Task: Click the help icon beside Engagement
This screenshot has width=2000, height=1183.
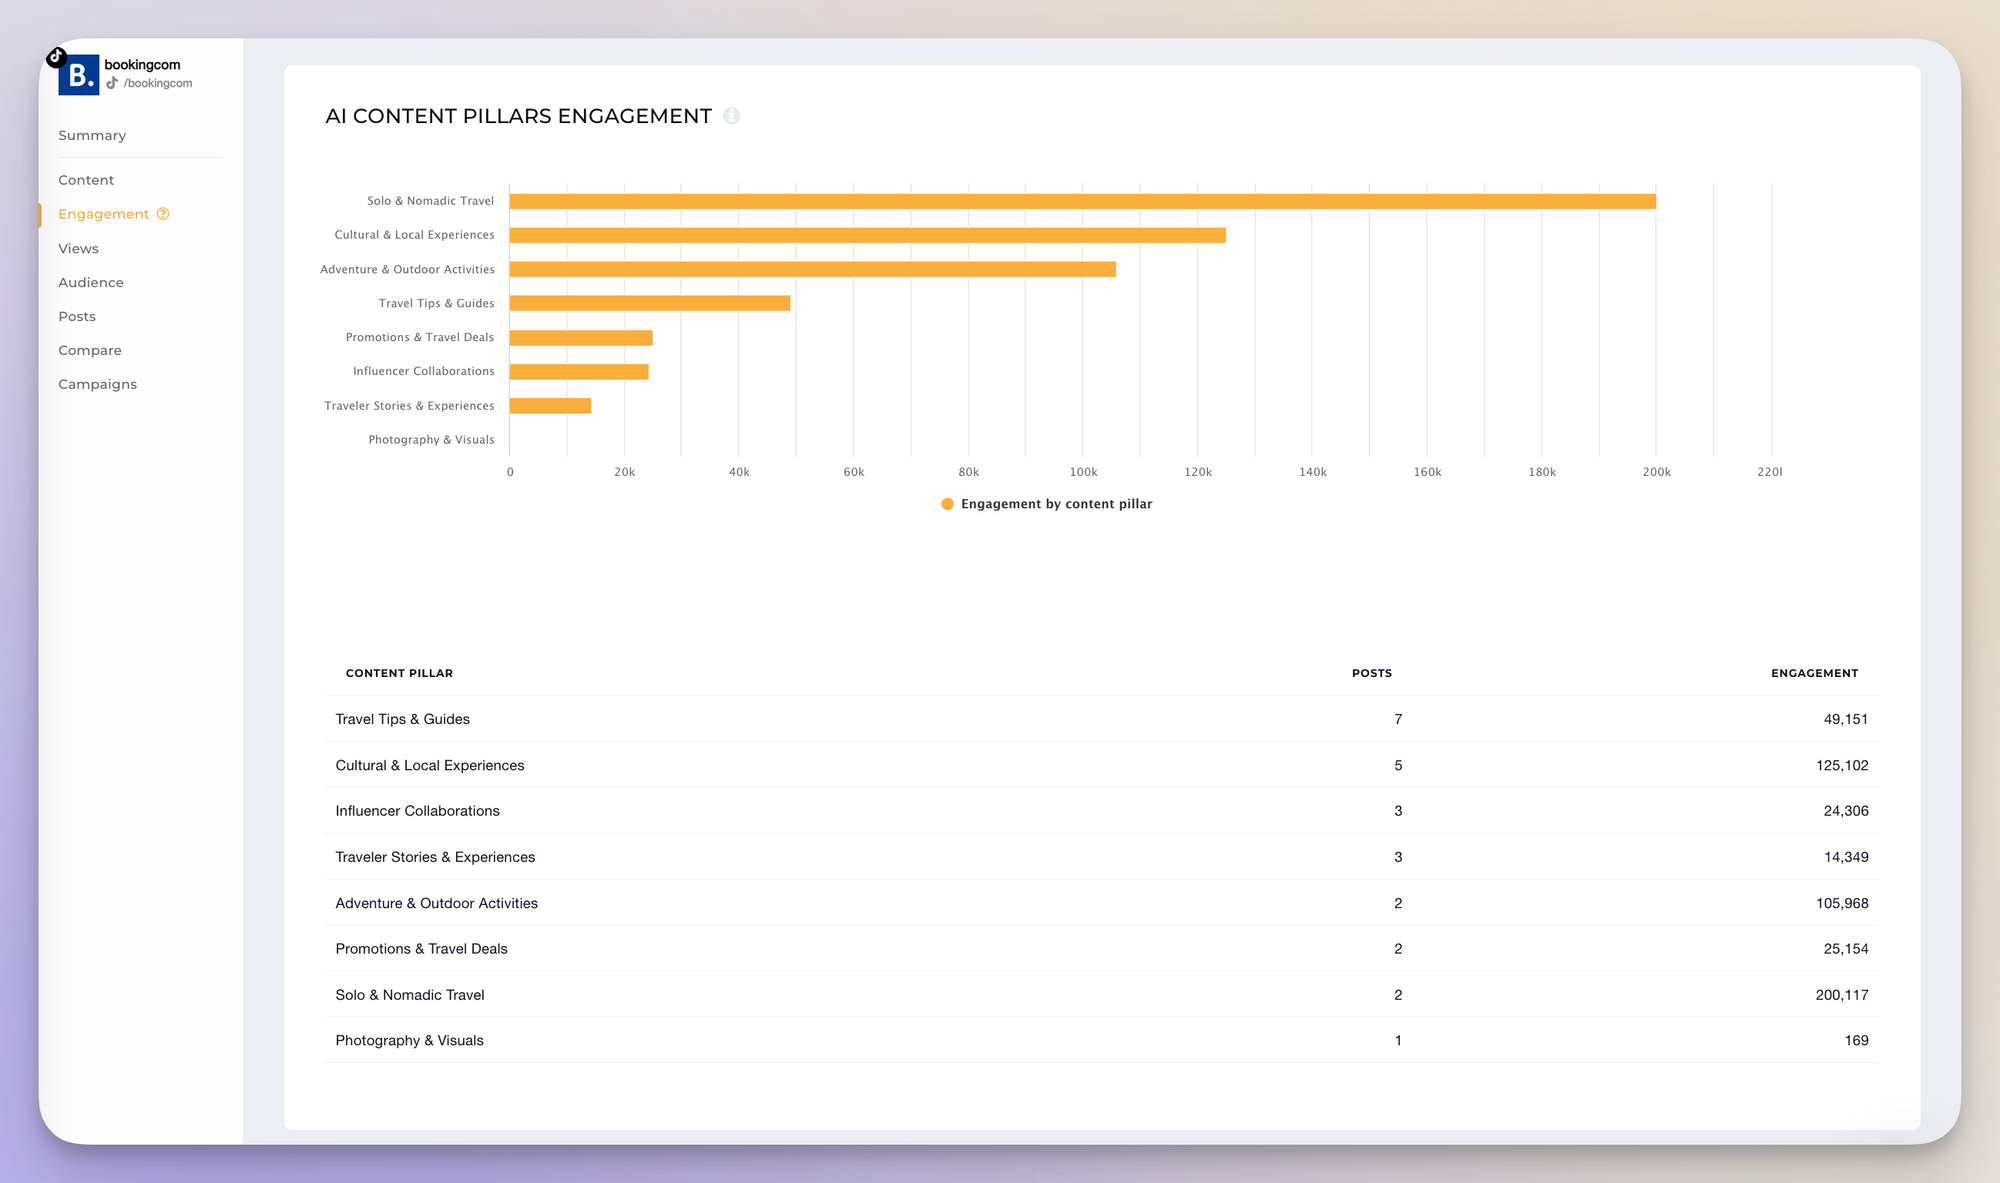Action: 163,214
